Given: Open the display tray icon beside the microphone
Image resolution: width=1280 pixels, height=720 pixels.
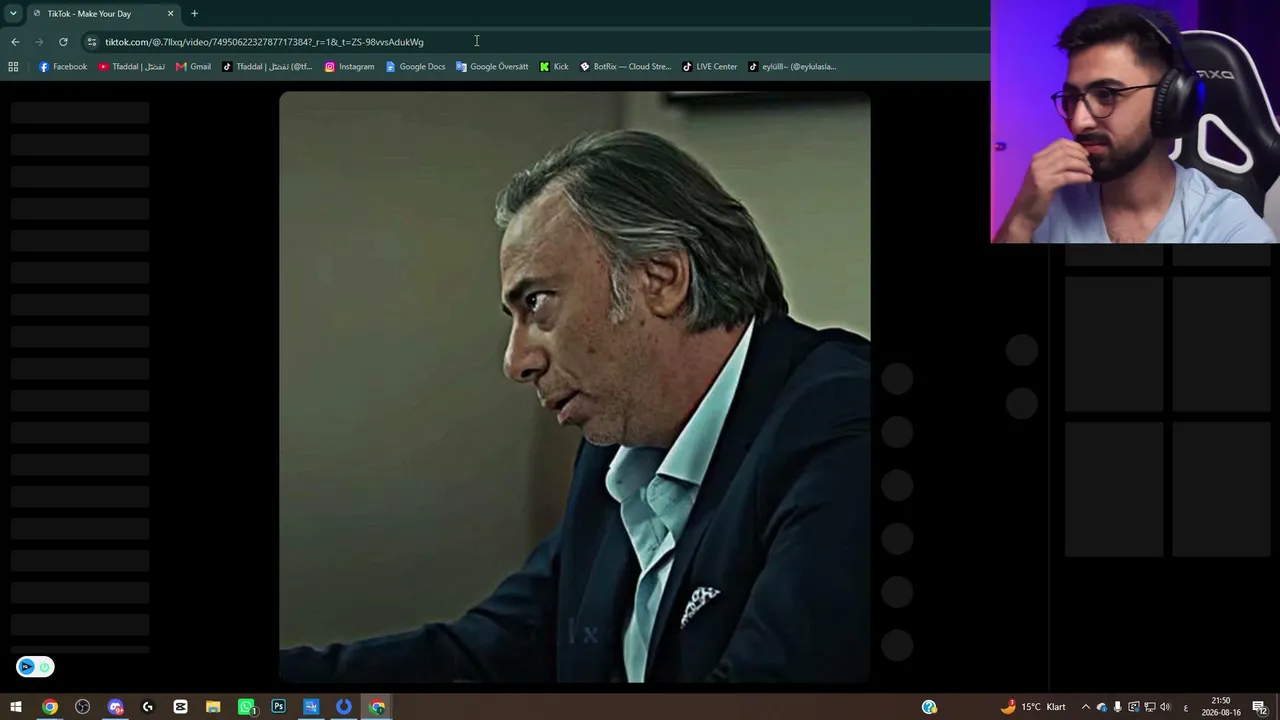Looking at the screenshot, I should (x=1134, y=707).
